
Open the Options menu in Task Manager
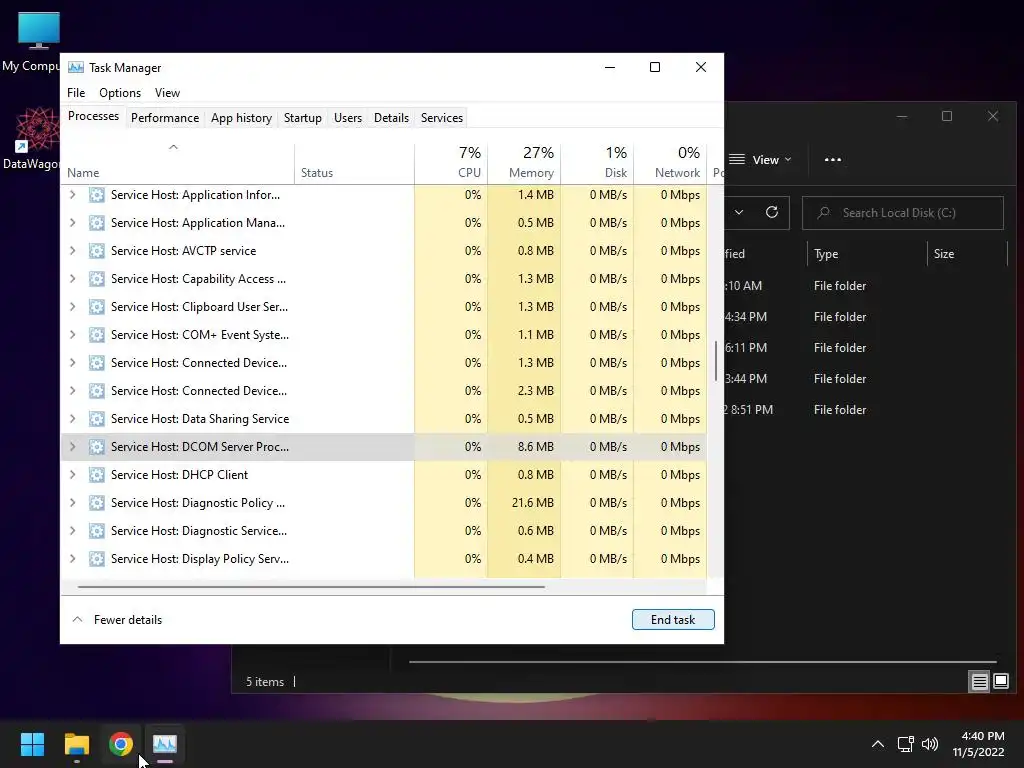click(x=120, y=93)
